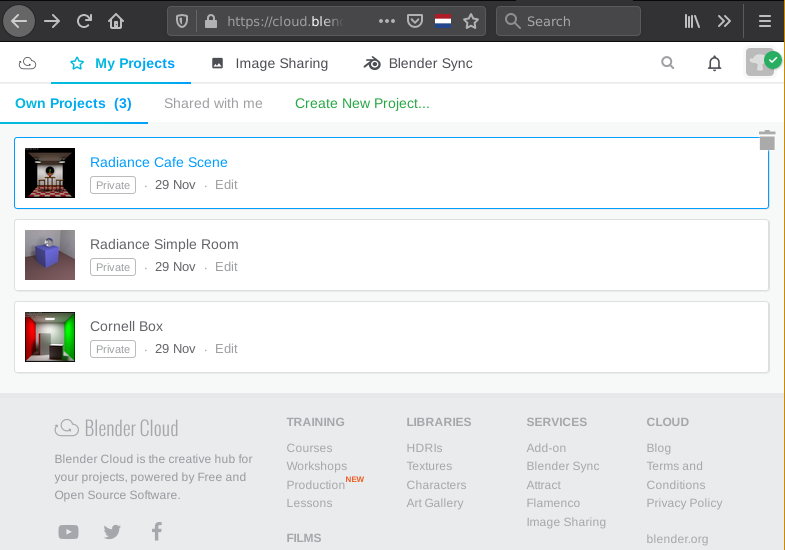Open Add-on services link

[546, 448]
